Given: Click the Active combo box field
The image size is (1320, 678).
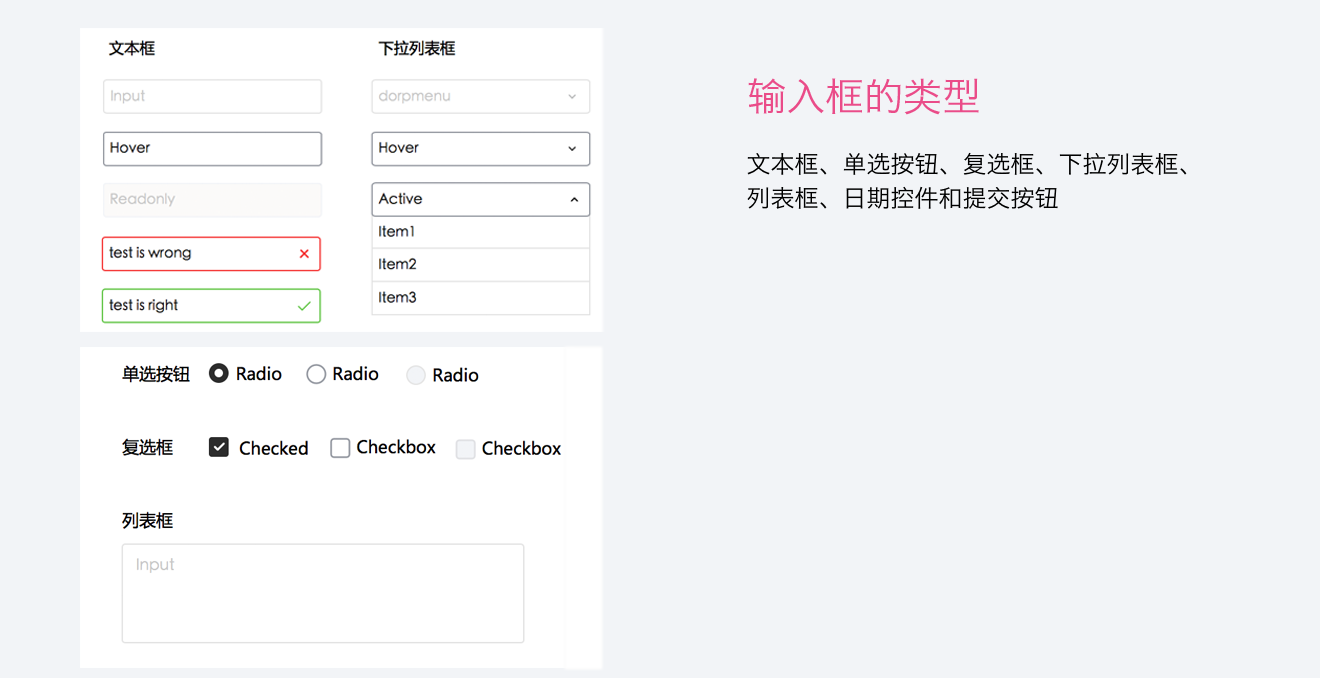Looking at the screenshot, I should point(481,199).
